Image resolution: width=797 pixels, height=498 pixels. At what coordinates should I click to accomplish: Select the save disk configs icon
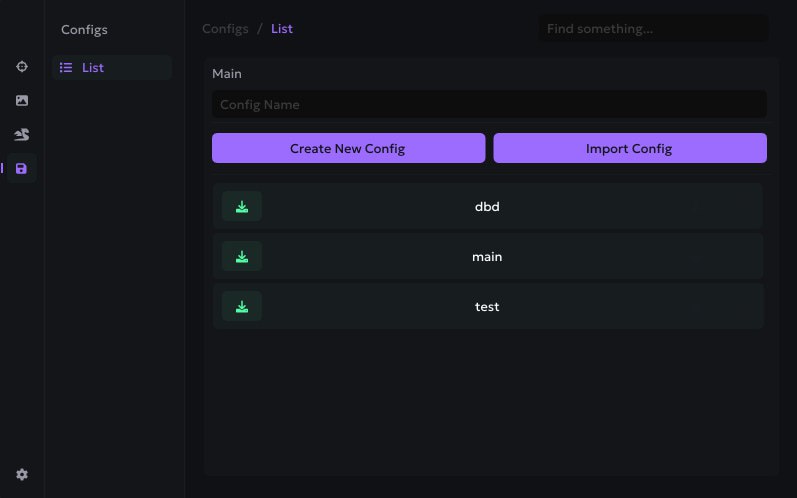(x=22, y=169)
